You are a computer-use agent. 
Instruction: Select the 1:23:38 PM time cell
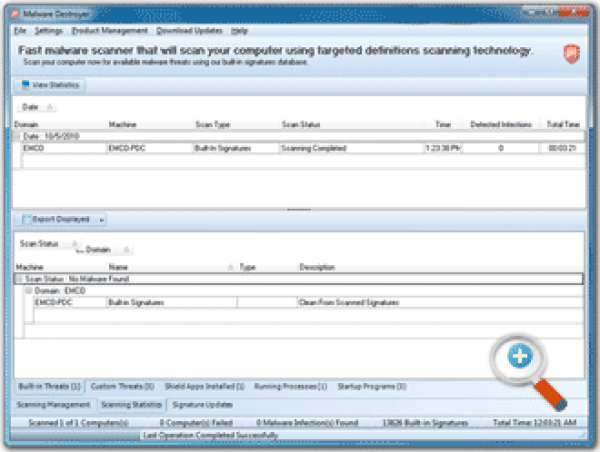443,148
